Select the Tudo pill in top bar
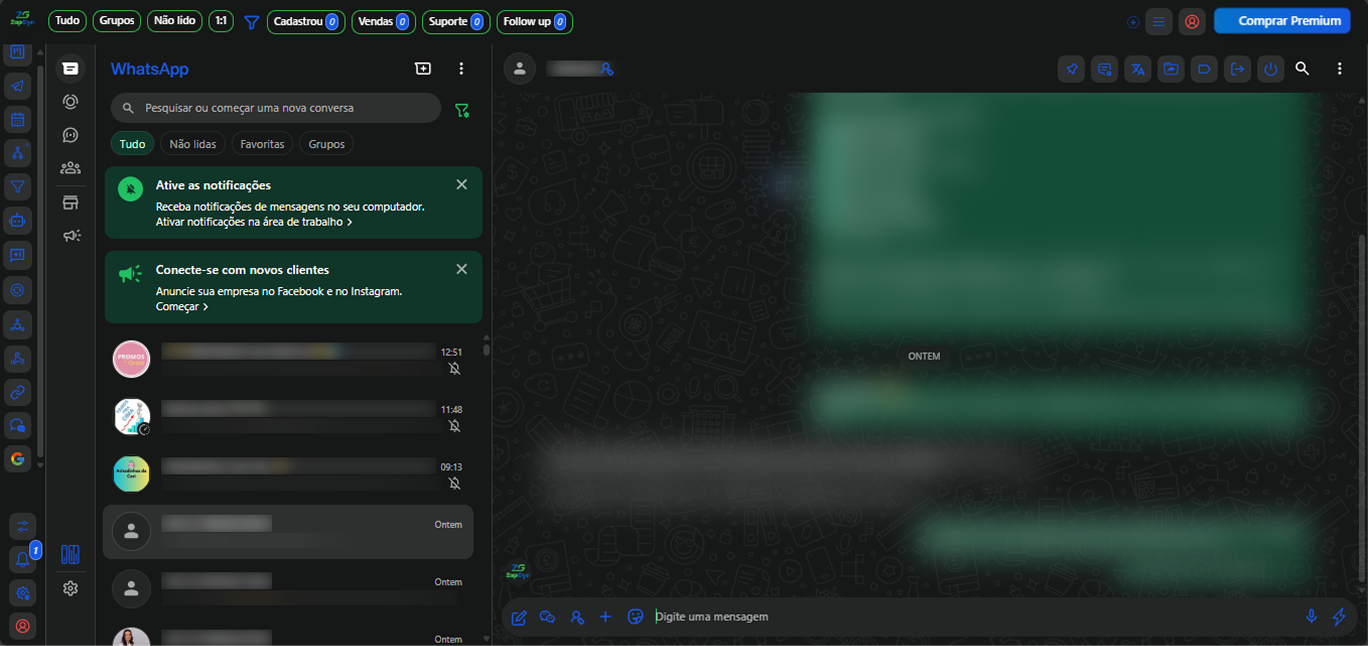1368x646 pixels. tap(67, 21)
